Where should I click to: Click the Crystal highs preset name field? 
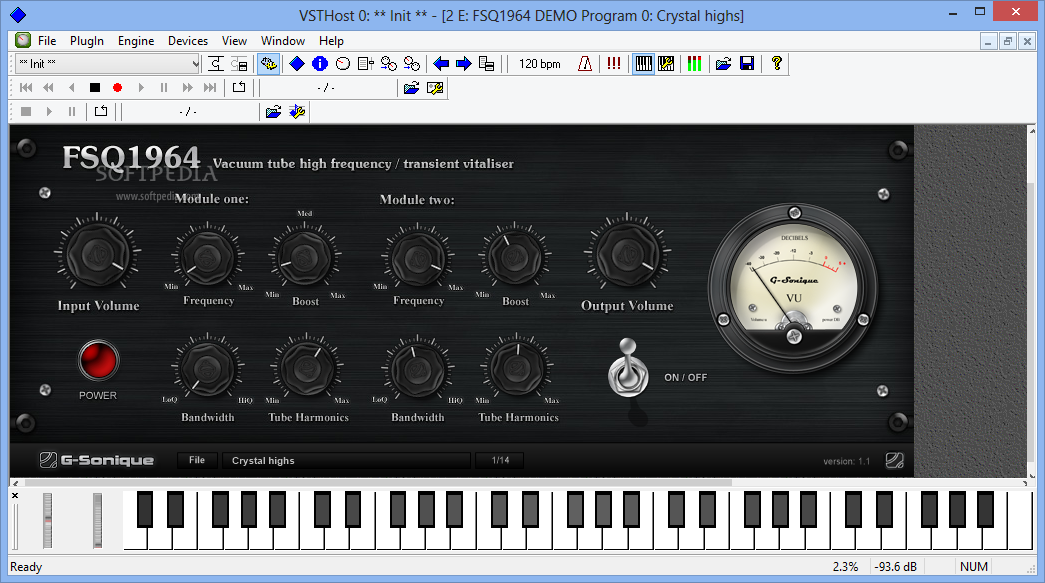tap(347, 460)
